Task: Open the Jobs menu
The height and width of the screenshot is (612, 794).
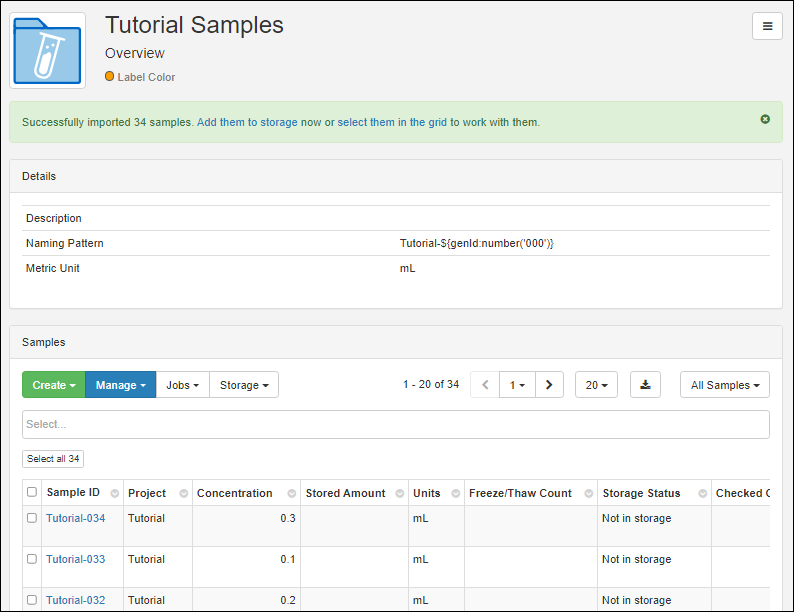Action: [x=182, y=385]
